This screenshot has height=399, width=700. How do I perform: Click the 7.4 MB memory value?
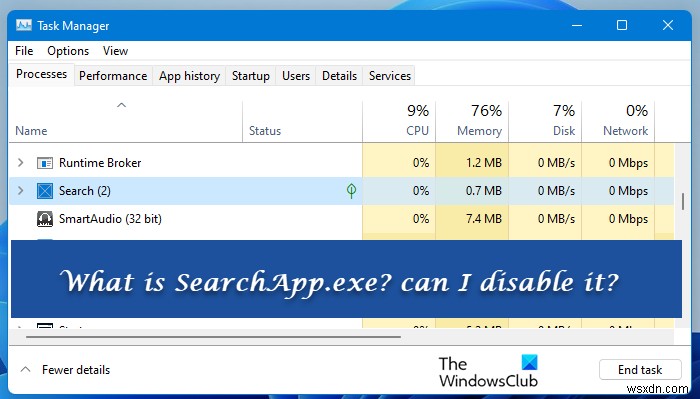pos(484,219)
